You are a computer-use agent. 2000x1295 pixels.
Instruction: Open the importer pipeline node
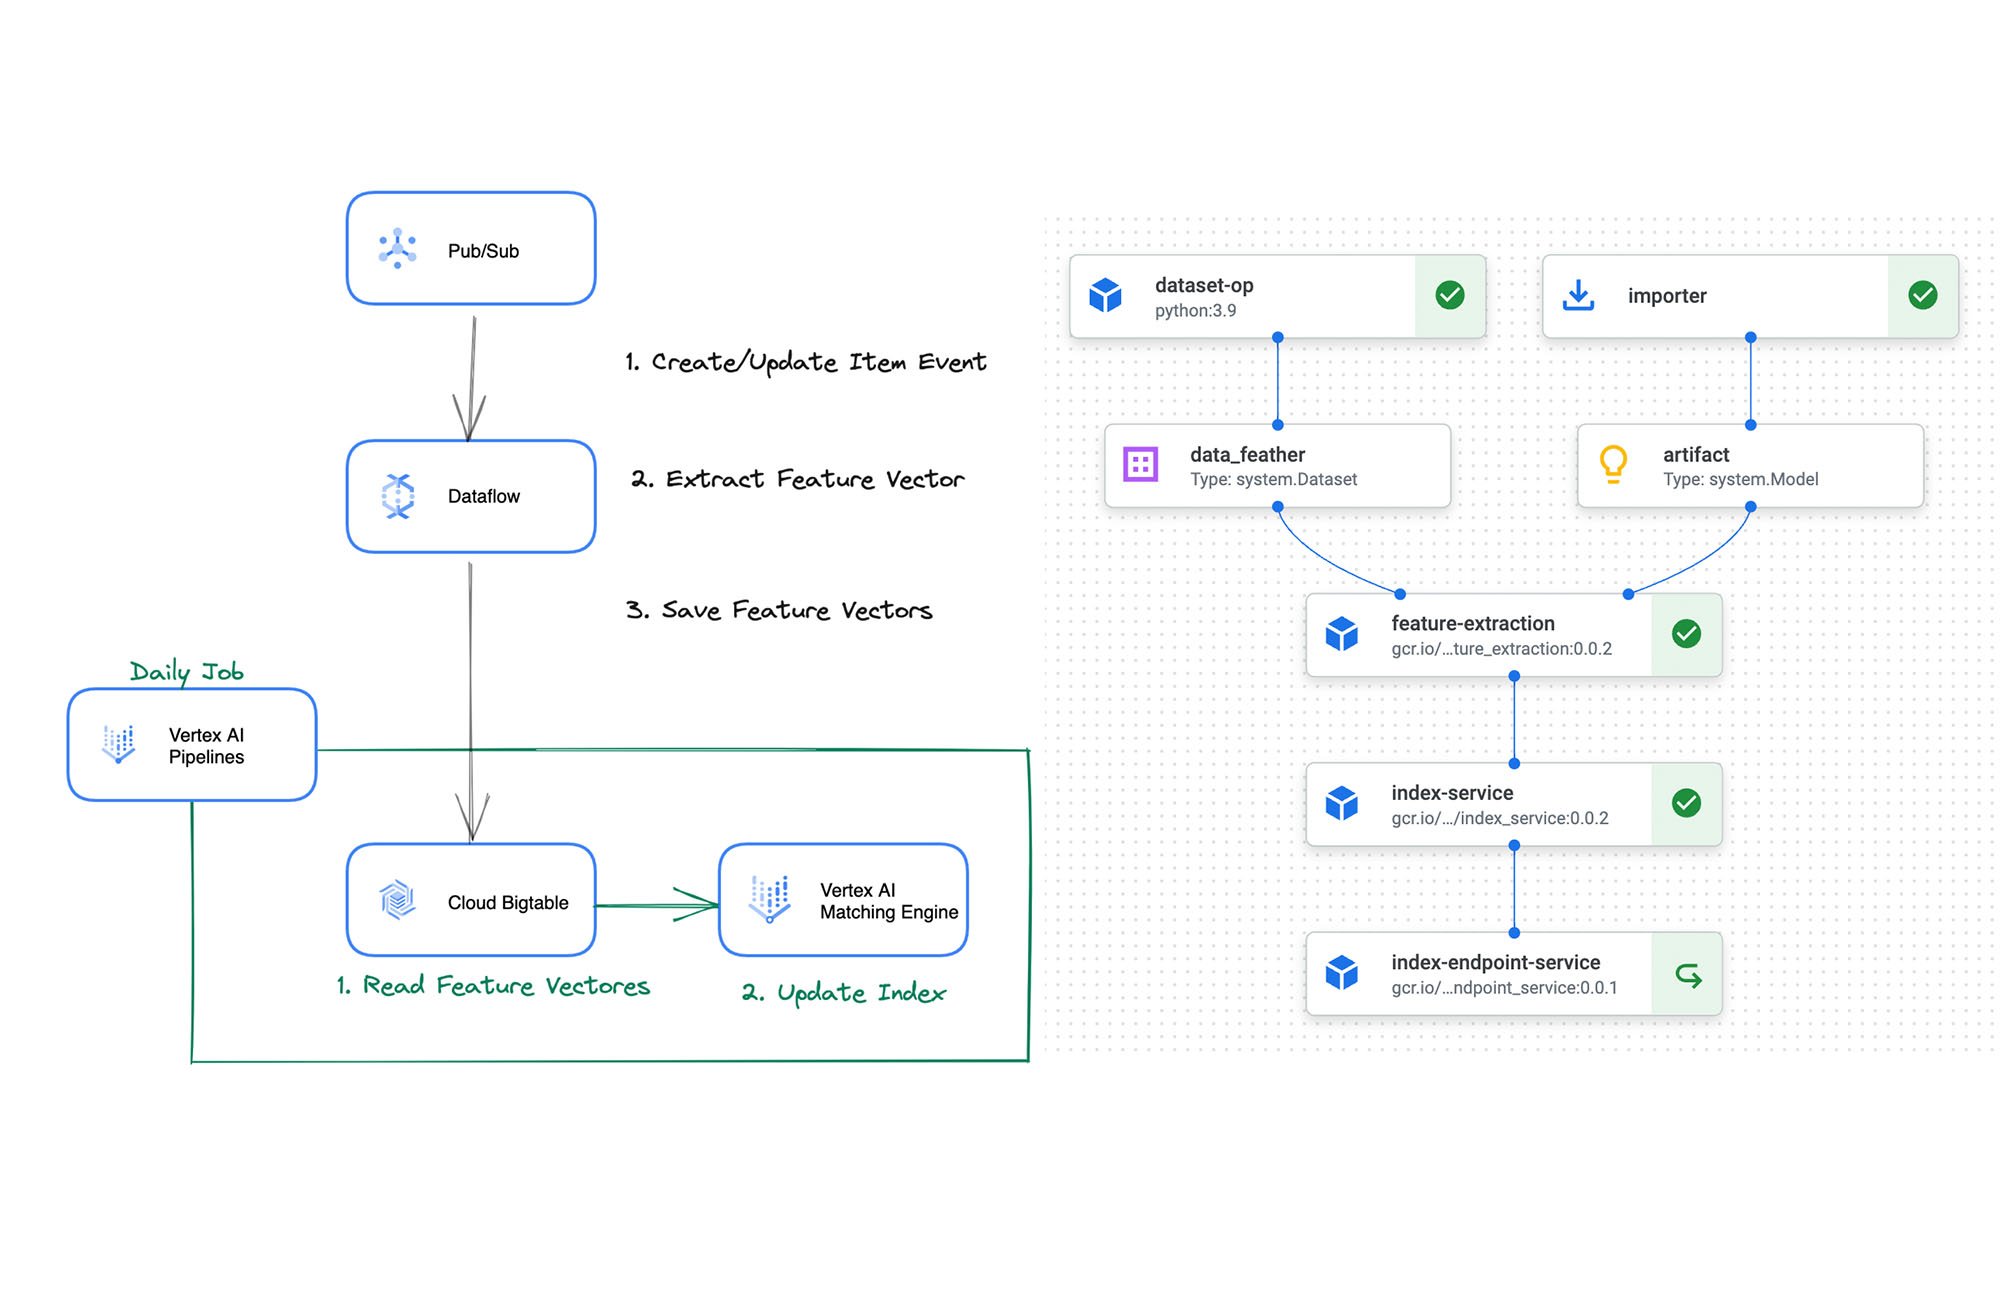coord(1750,296)
